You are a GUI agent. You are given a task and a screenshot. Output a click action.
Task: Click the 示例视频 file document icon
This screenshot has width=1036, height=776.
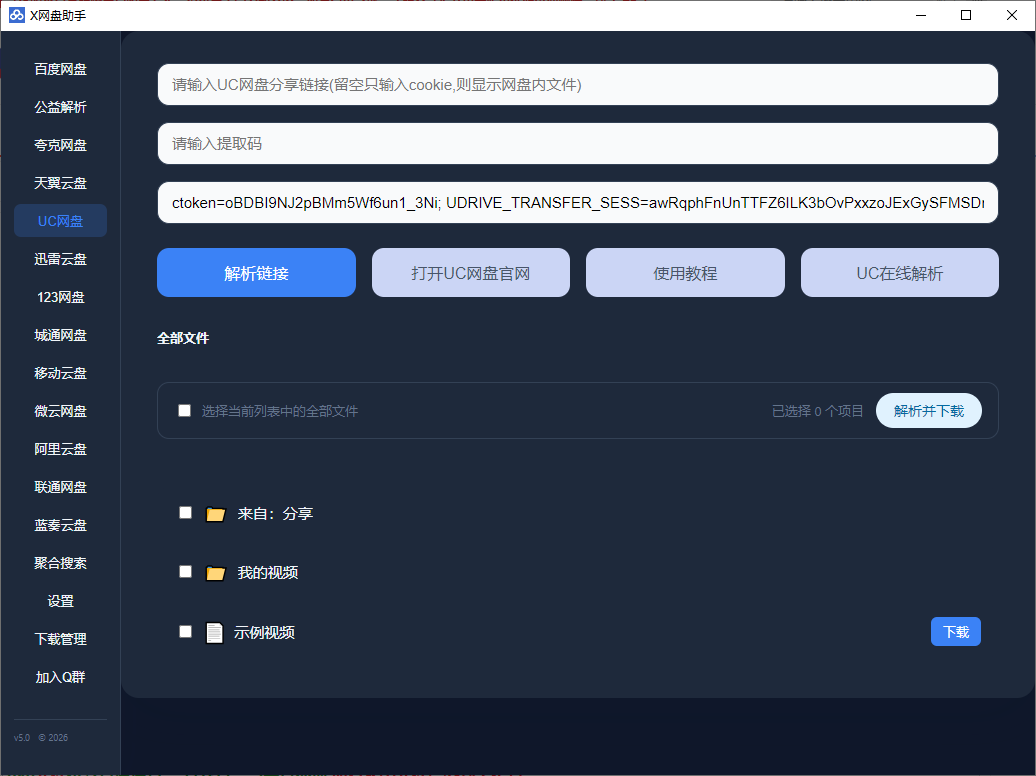[x=214, y=632]
